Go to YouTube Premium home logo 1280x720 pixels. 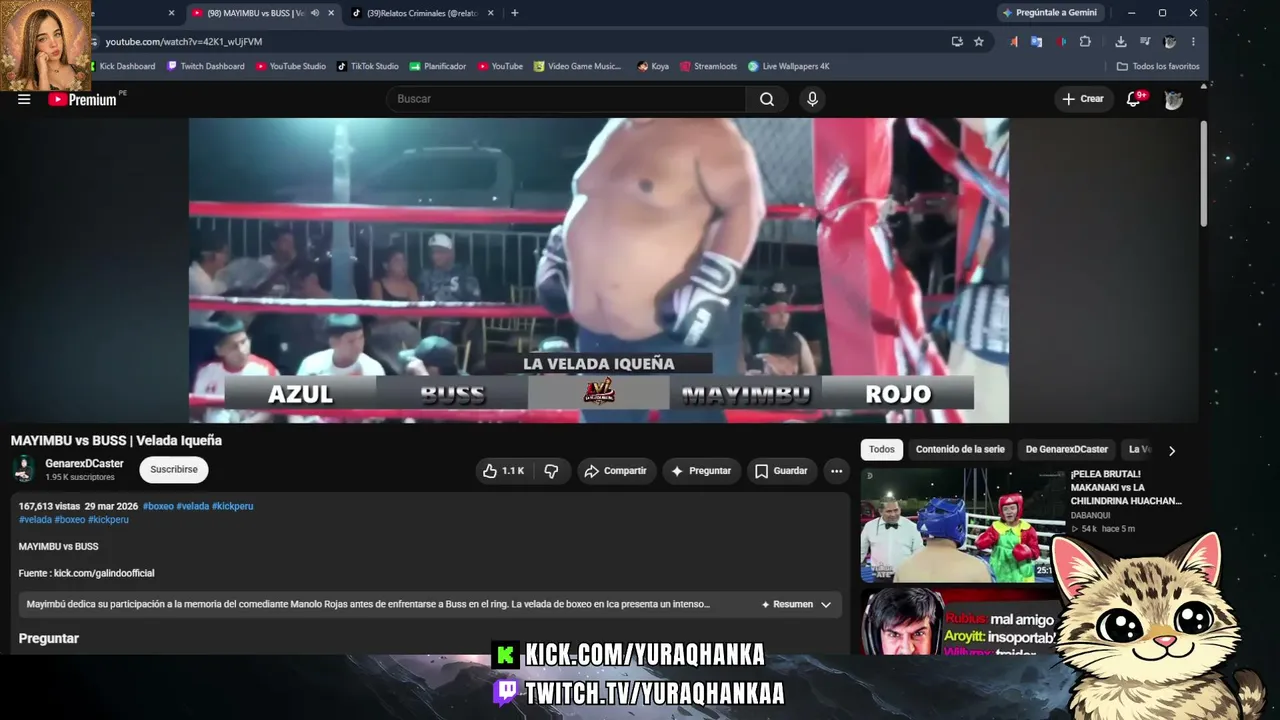click(x=82, y=99)
